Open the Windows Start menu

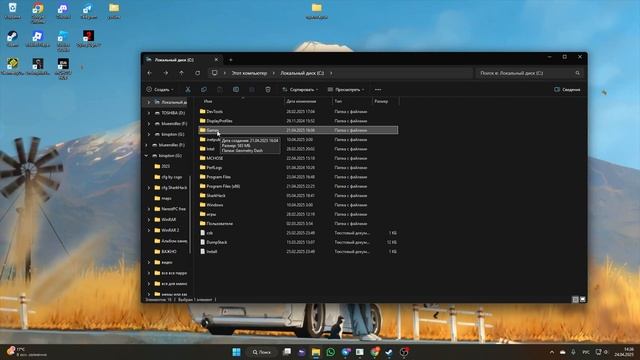point(236,352)
